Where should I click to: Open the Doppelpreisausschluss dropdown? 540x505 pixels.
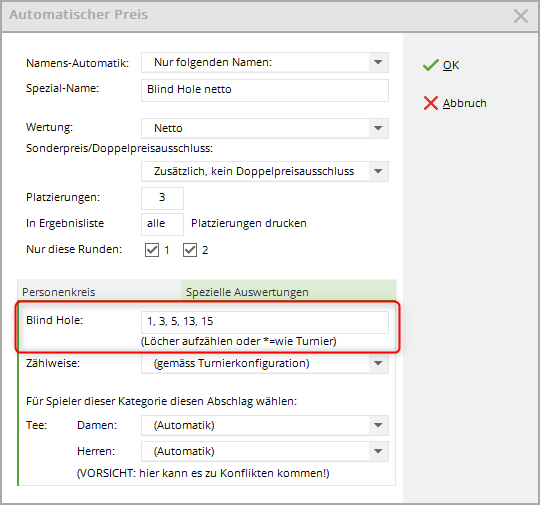[x=378, y=171]
